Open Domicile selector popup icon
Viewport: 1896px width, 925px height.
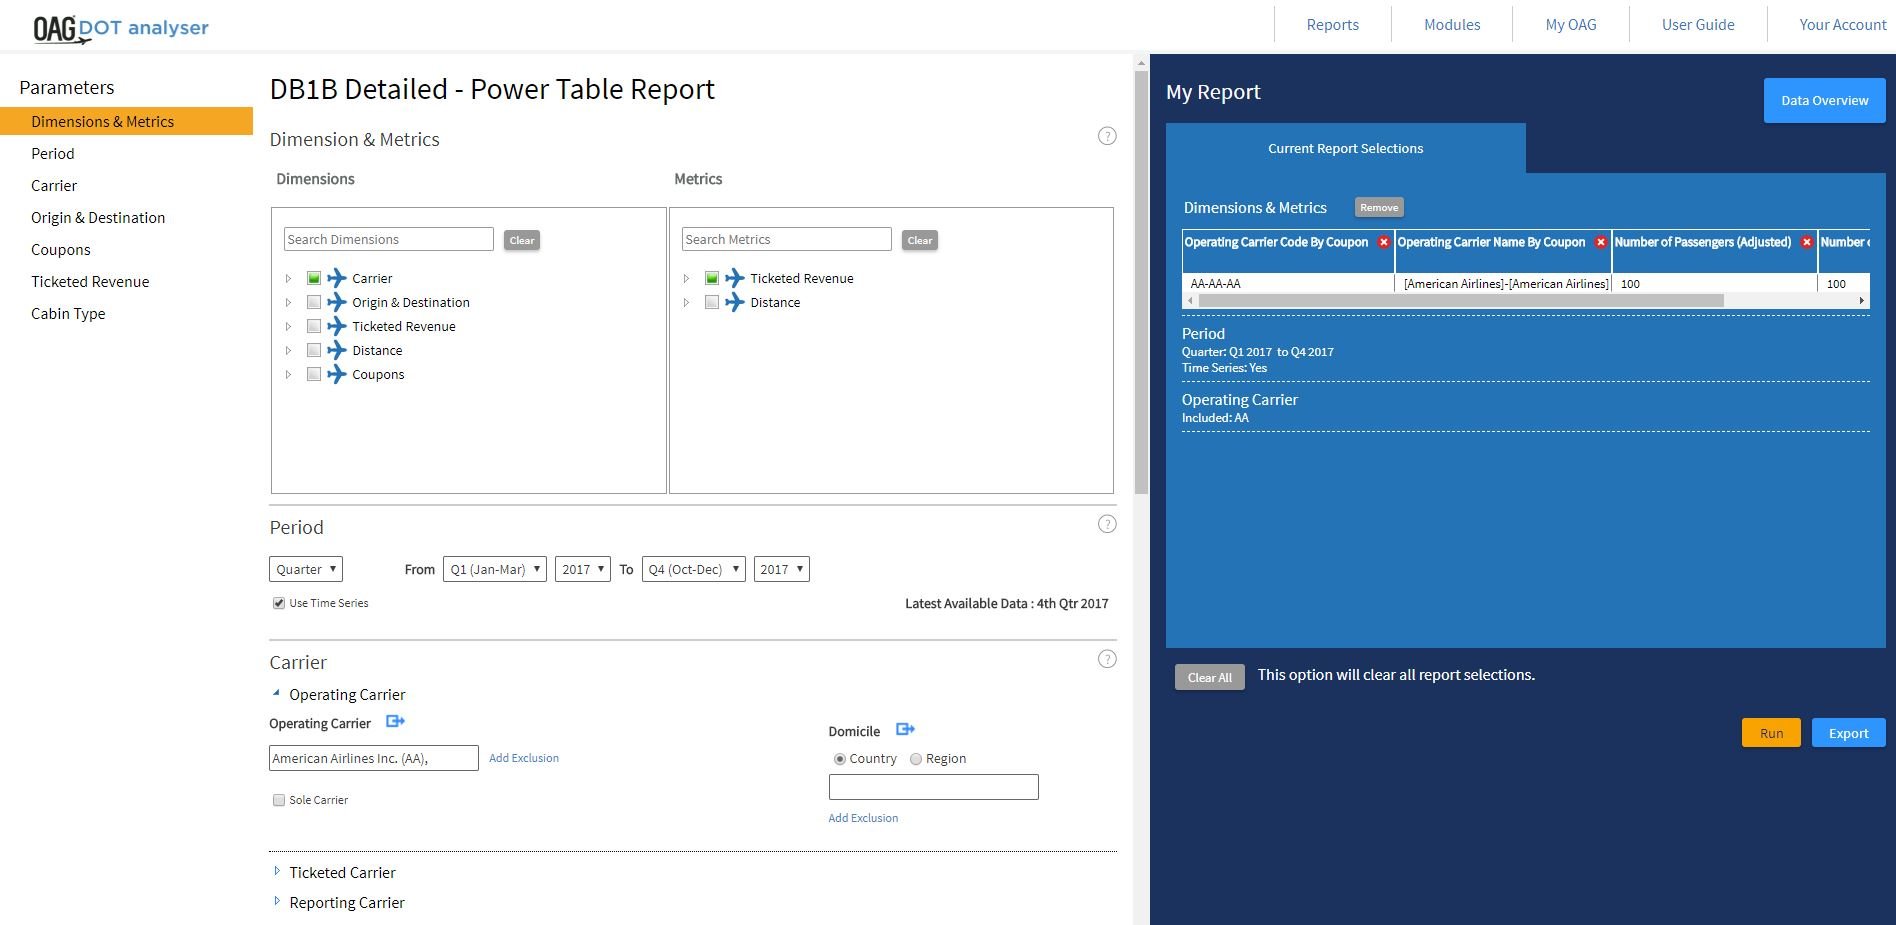pos(906,729)
